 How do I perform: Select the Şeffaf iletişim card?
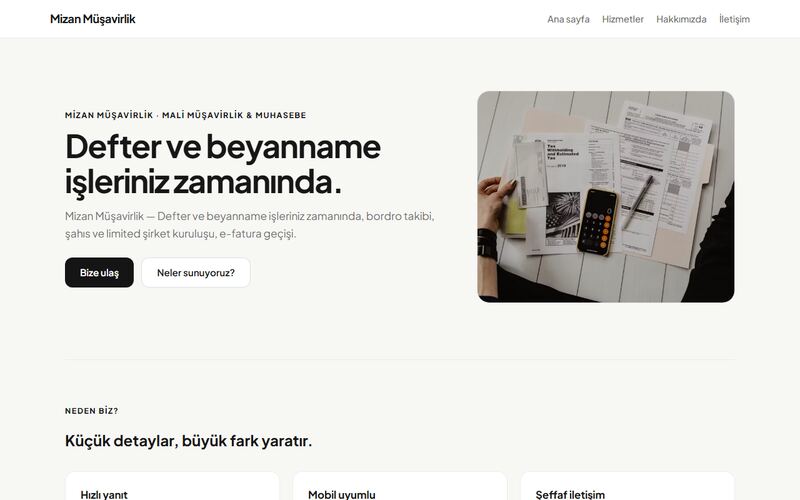(x=628, y=486)
